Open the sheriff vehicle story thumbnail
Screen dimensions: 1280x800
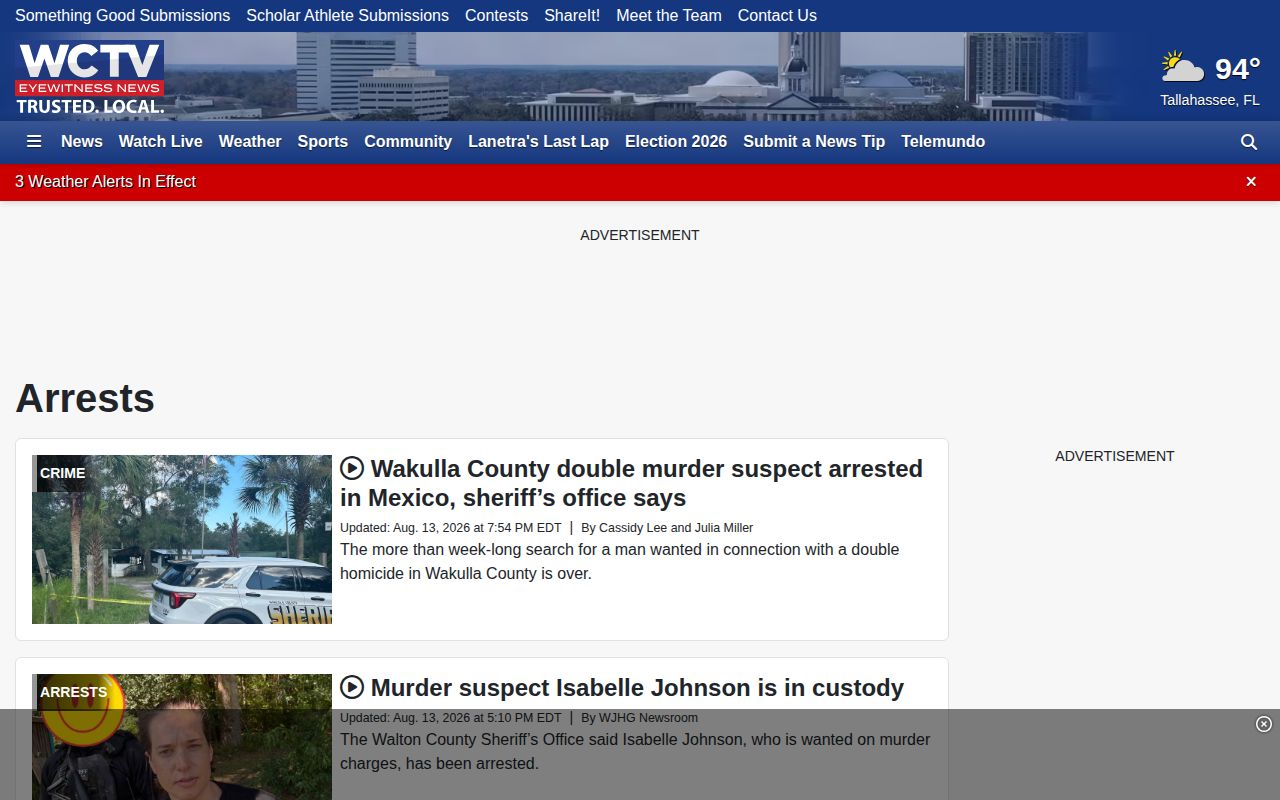182,540
